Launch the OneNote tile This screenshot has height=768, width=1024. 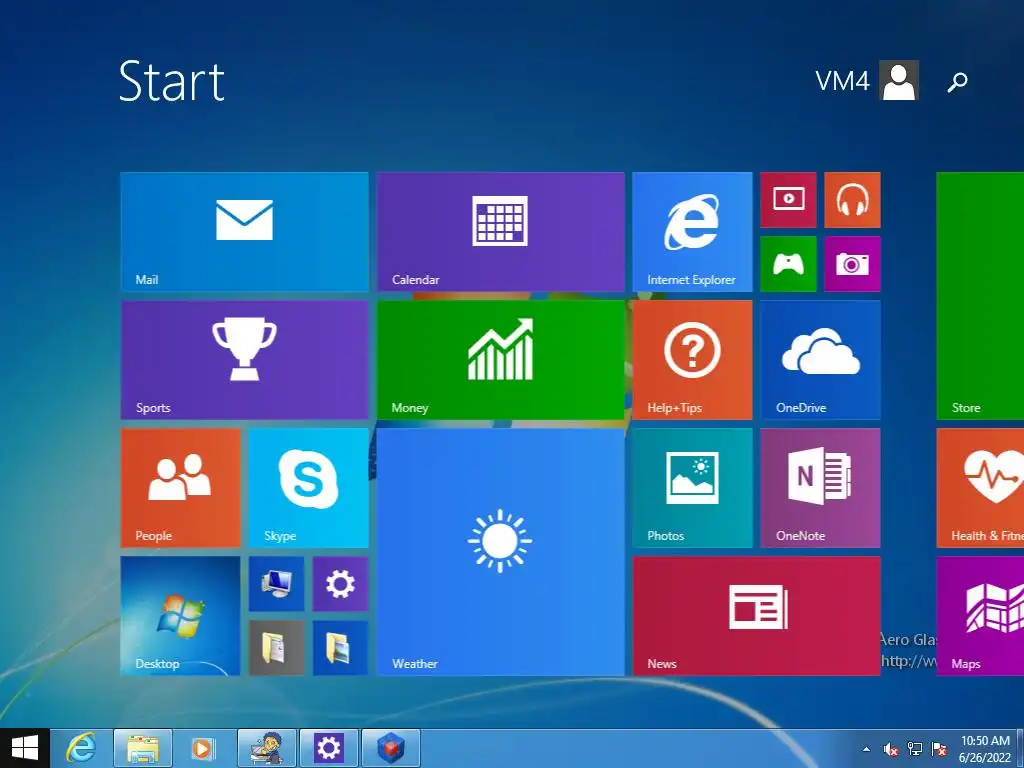820,487
